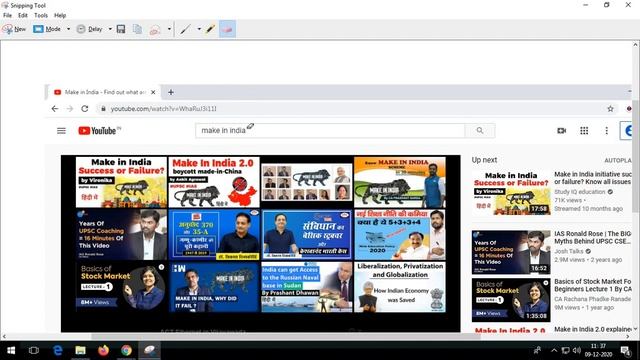Open Make In India 2.0 boycott end-screen thumbnail
This screenshot has height=360, width=640.
click(x=214, y=182)
